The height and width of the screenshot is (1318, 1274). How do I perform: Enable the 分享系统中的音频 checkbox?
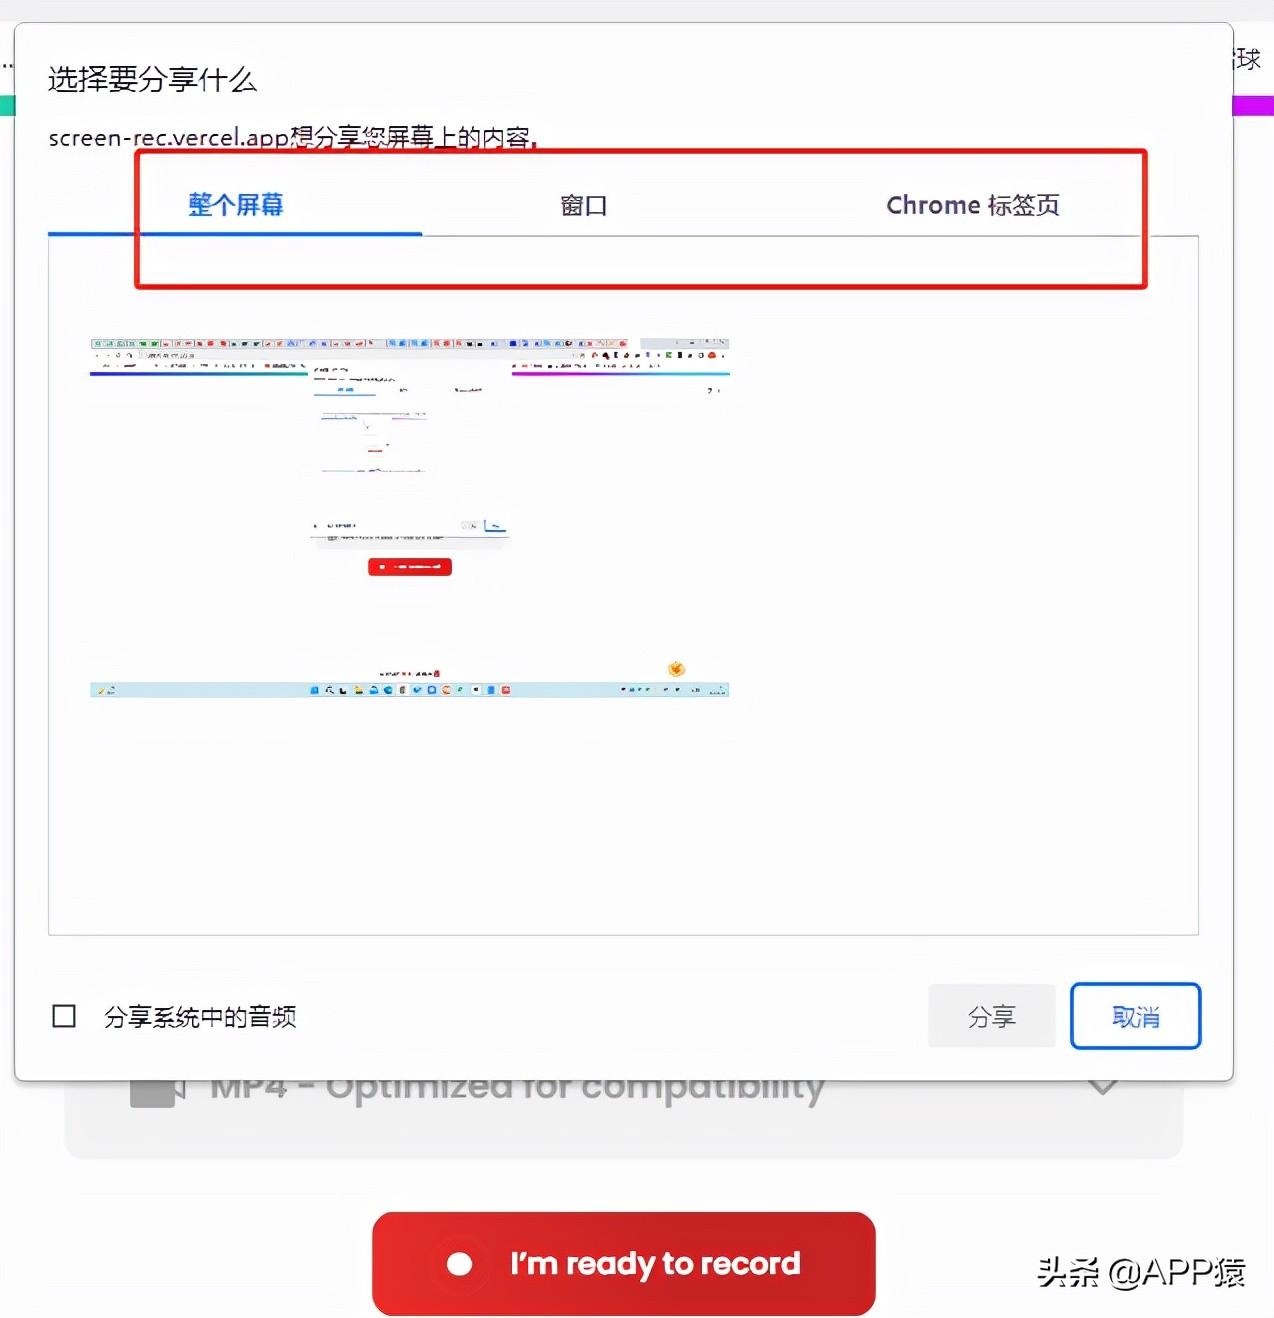(64, 1016)
